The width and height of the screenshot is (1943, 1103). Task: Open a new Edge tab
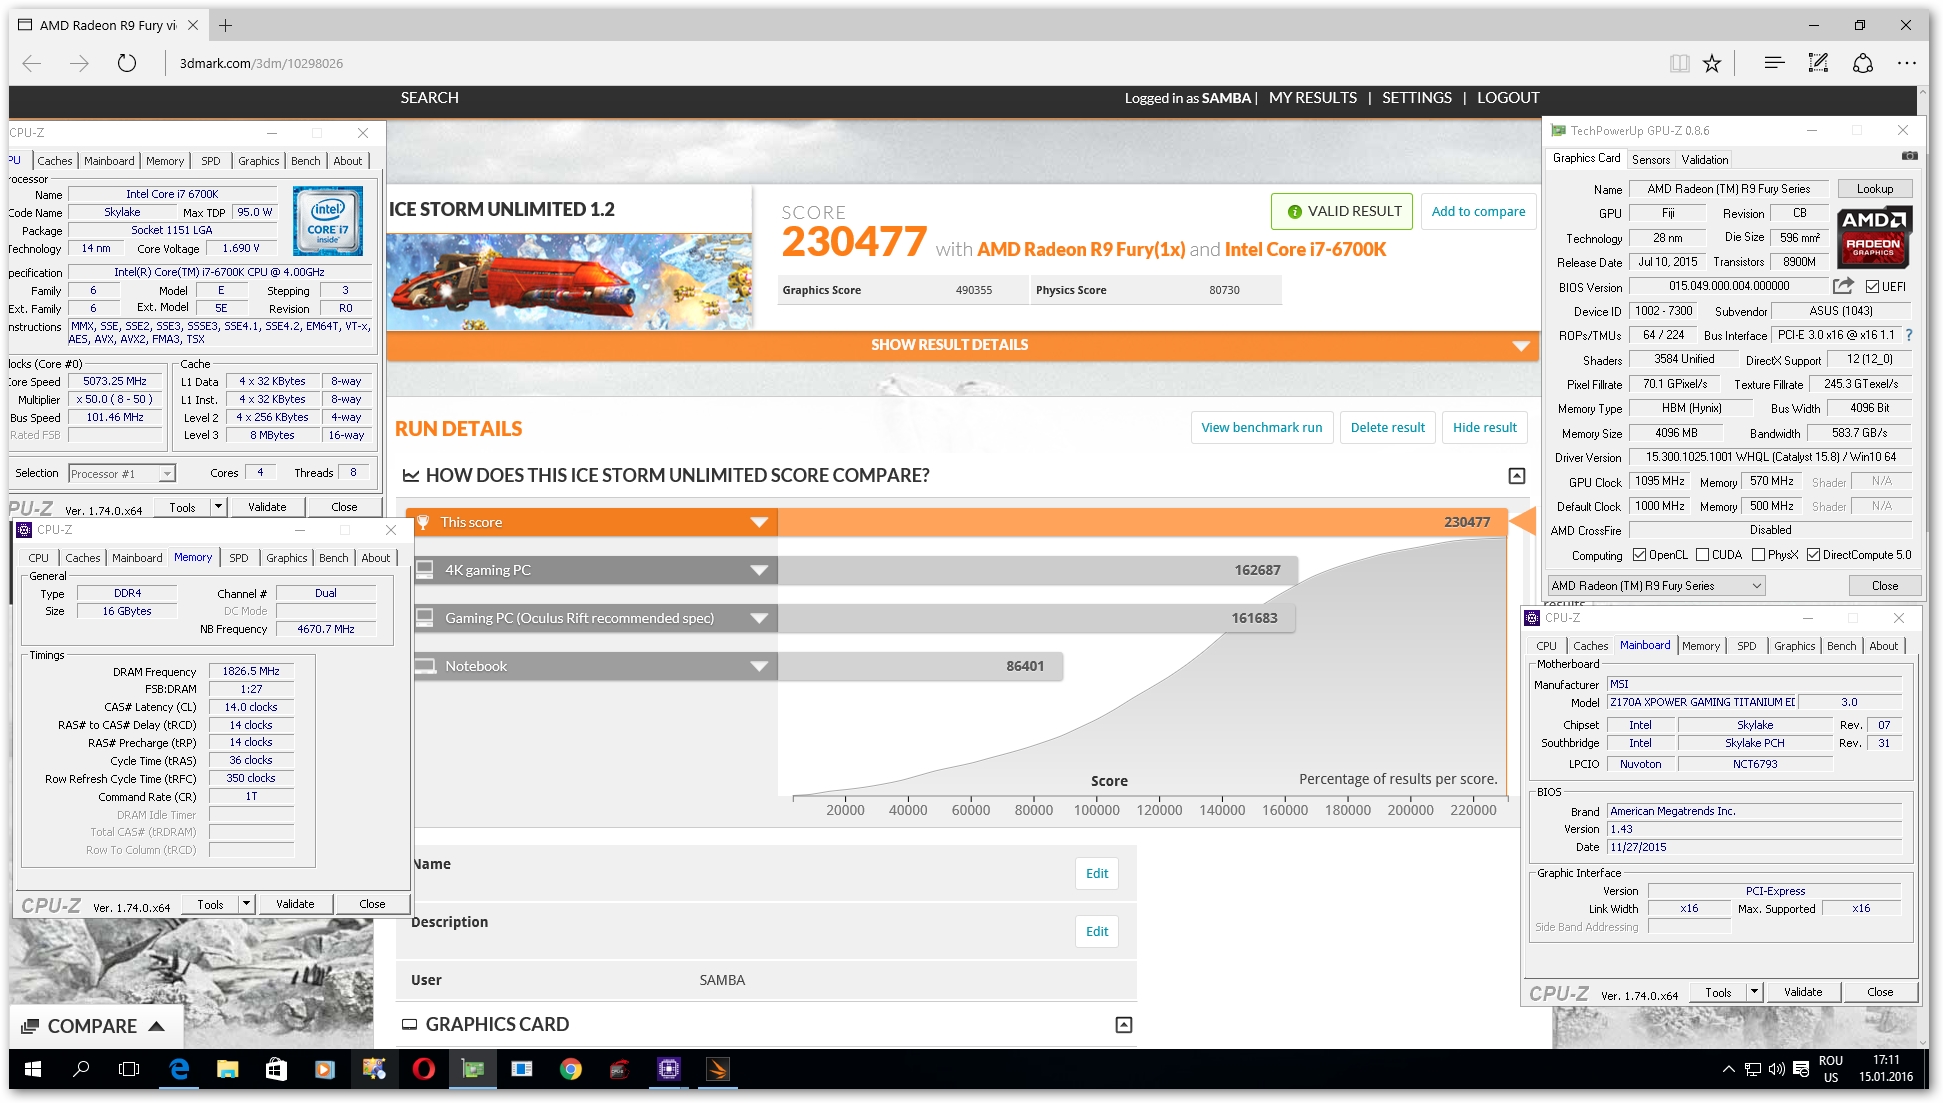(x=225, y=25)
